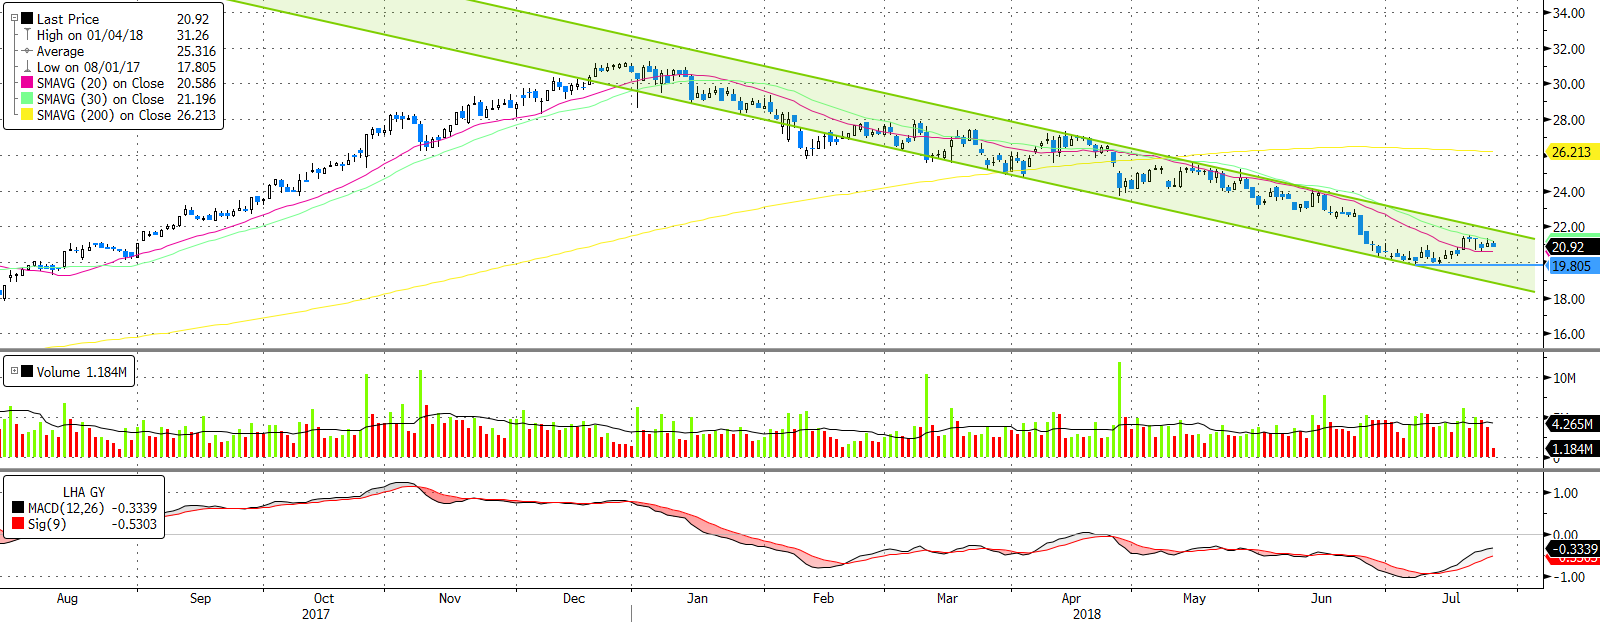Screen dimensions: 1600x624
Task: Click the Jan label on time axis
Action: point(697,598)
